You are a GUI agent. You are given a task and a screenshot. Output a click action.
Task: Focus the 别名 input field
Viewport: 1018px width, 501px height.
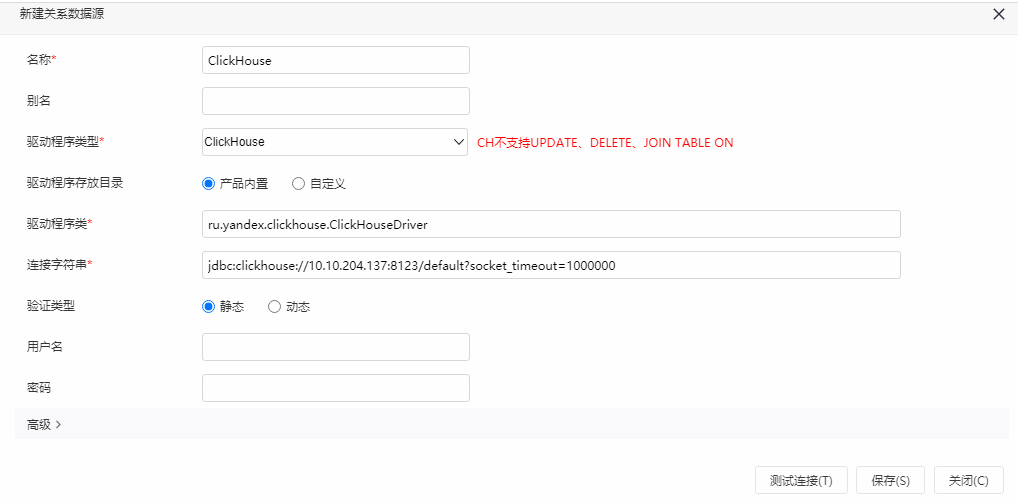(x=336, y=101)
